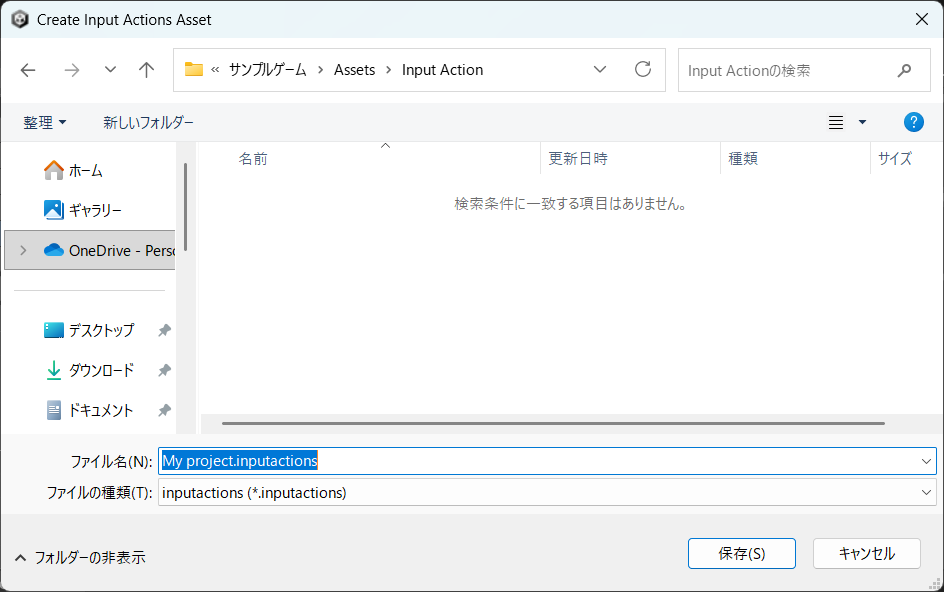Open the file type combo box
The width and height of the screenshot is (944, 592).
coord(546,493)
